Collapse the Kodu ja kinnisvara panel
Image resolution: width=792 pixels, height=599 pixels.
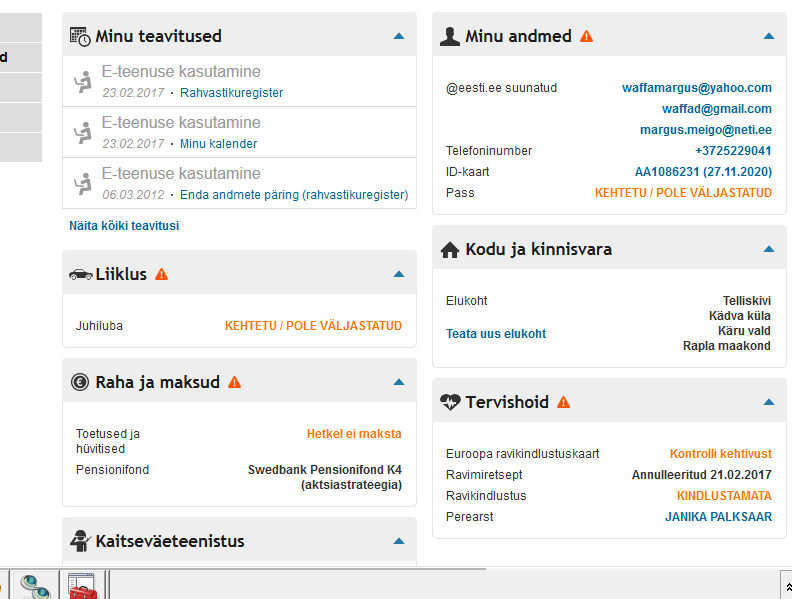click(x=769, y=249)
